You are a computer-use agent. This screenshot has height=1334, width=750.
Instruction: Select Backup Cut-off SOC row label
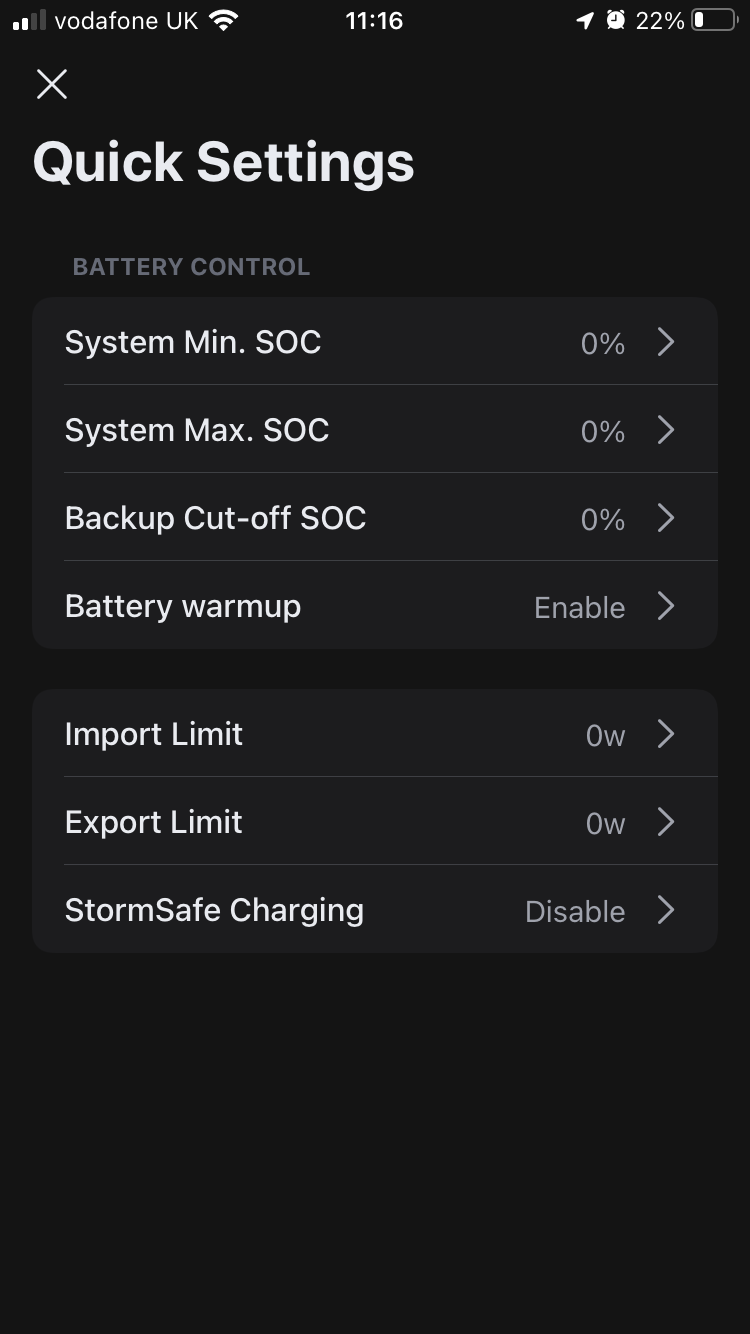click(215, 518)
